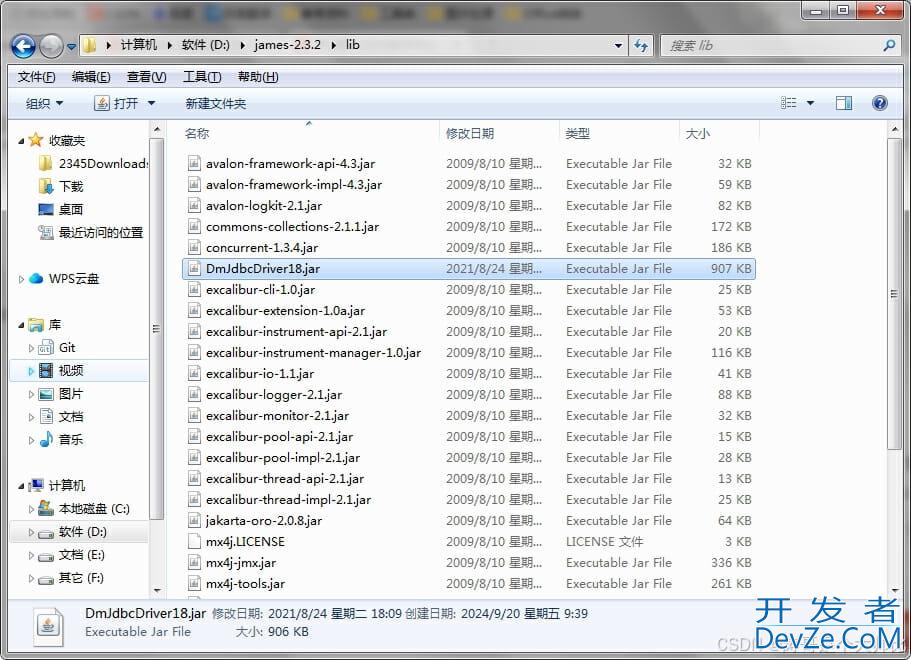911x660 pixels.
Task: Select 软件 (D:) drive in navigation tree
Action: (x=82, y=532)
